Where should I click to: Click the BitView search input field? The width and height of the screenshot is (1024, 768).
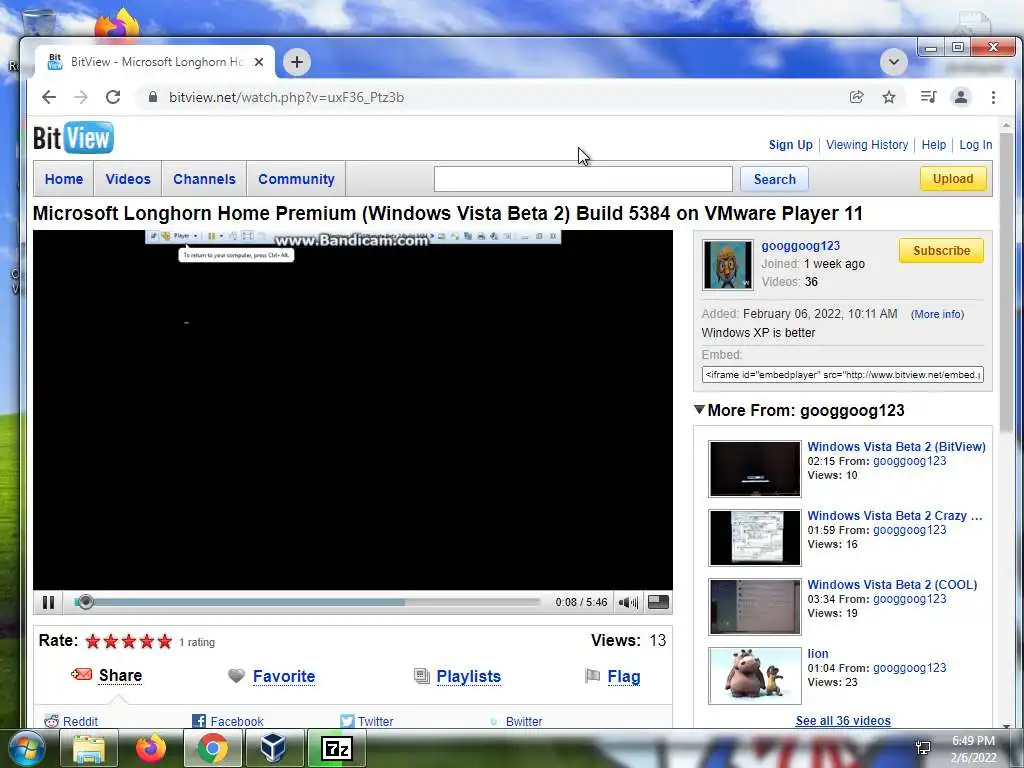coord(583,179)
